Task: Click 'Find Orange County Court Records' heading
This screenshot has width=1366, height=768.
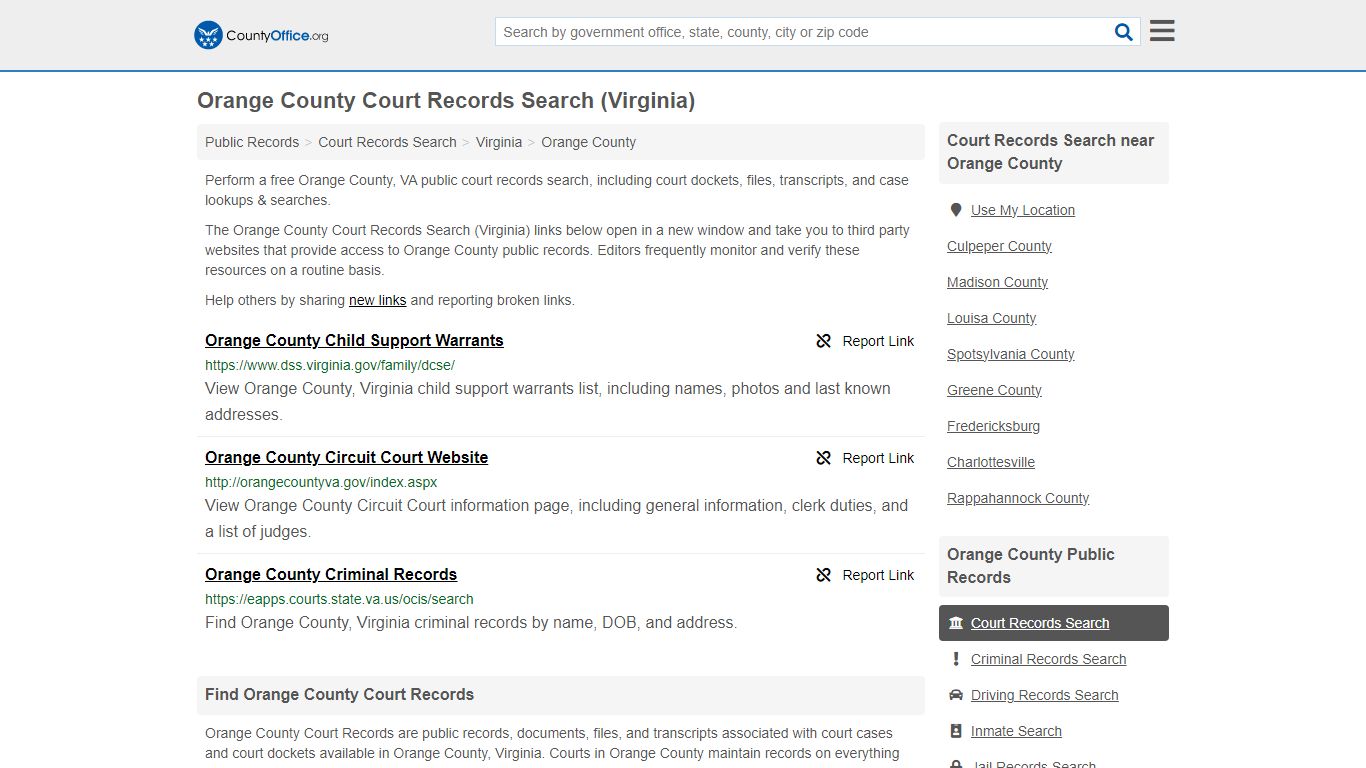Action: tap(339, 694)
